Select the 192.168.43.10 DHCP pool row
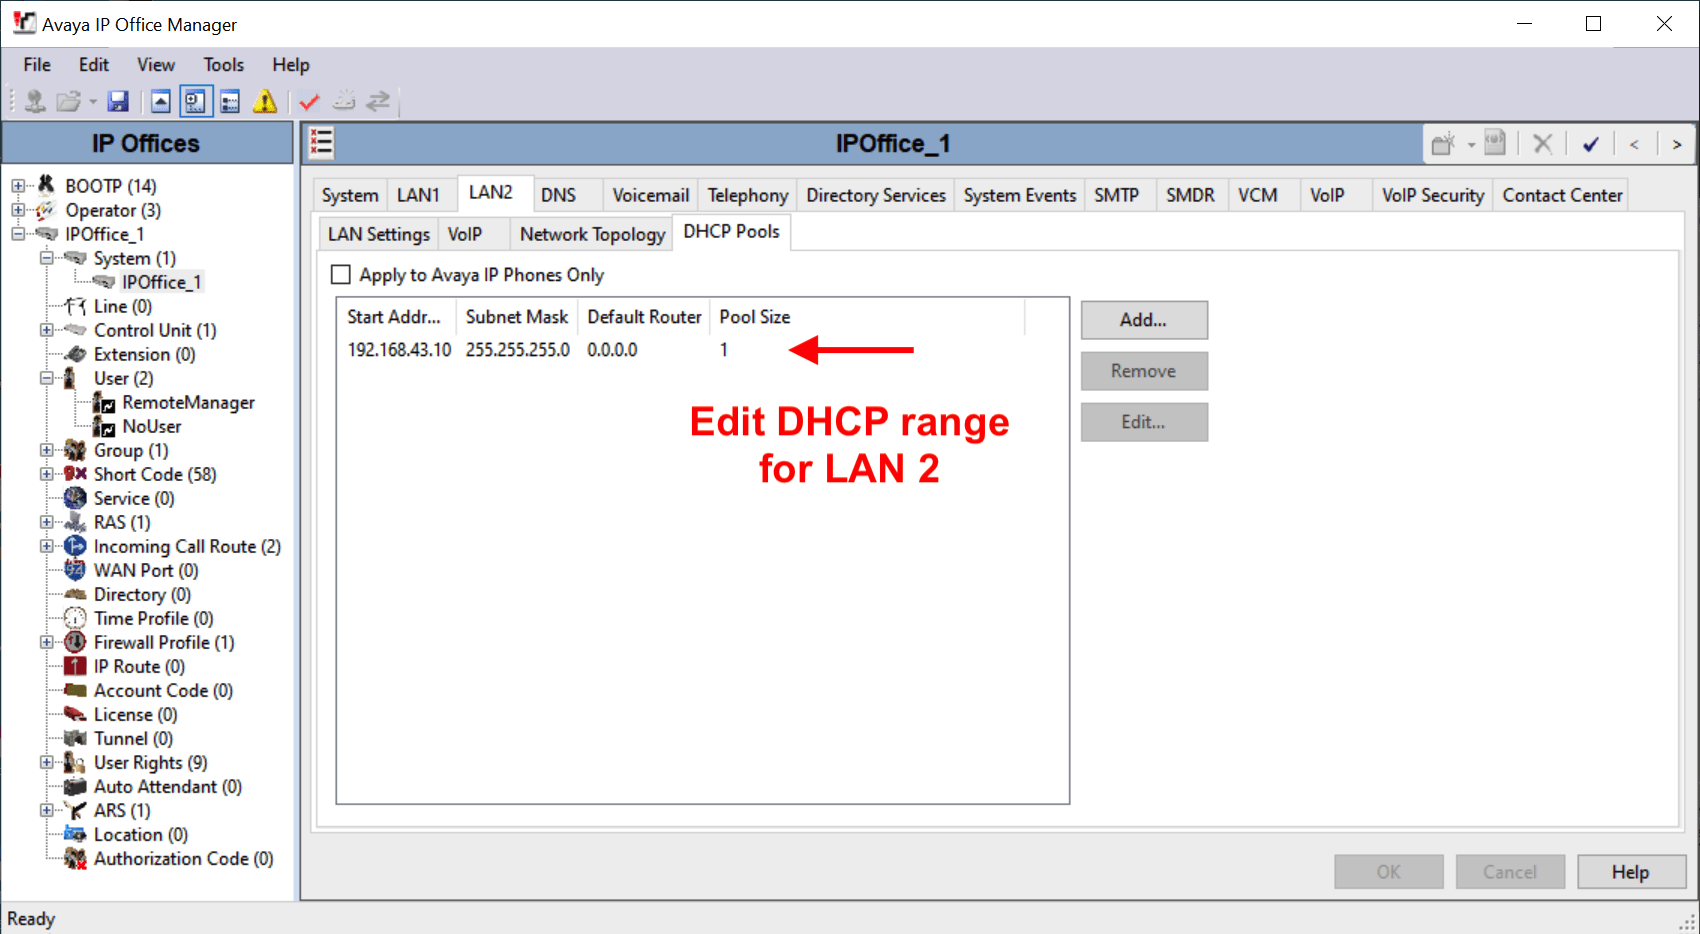The image size is (1700, 934). [x=681, y=350]
